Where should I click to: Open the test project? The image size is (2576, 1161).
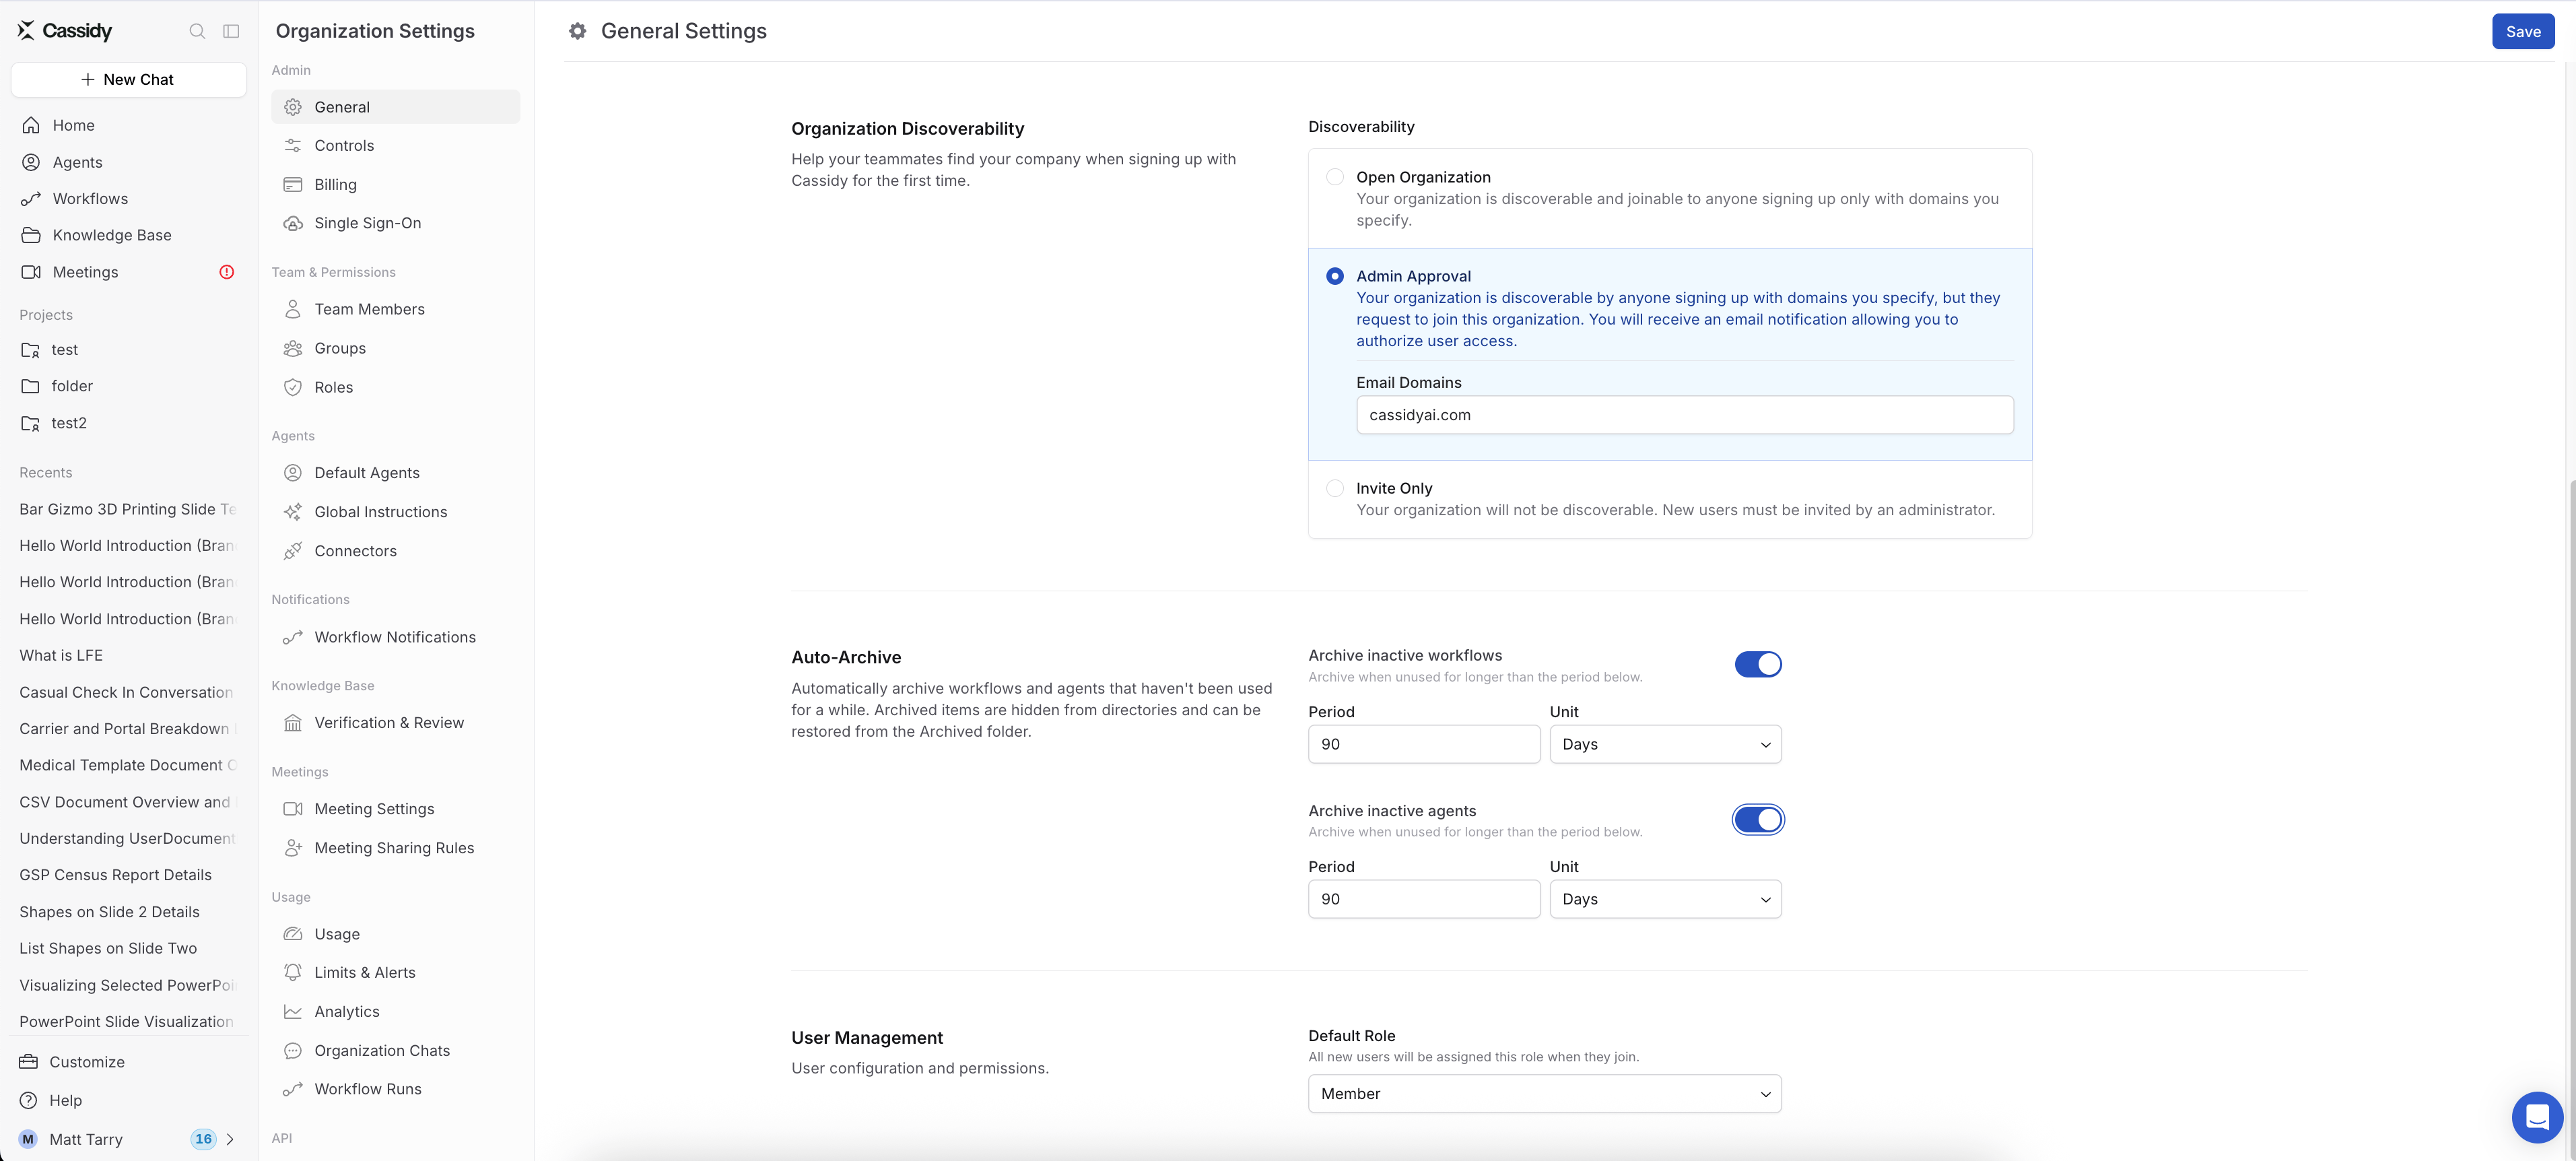[x=128, y=350]
